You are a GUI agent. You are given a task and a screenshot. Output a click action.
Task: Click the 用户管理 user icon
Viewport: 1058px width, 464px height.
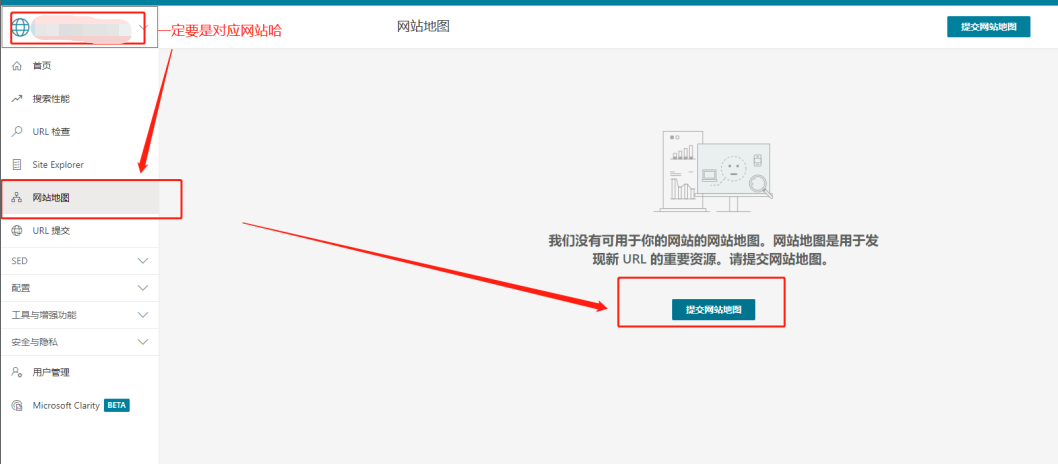[16, 372]
